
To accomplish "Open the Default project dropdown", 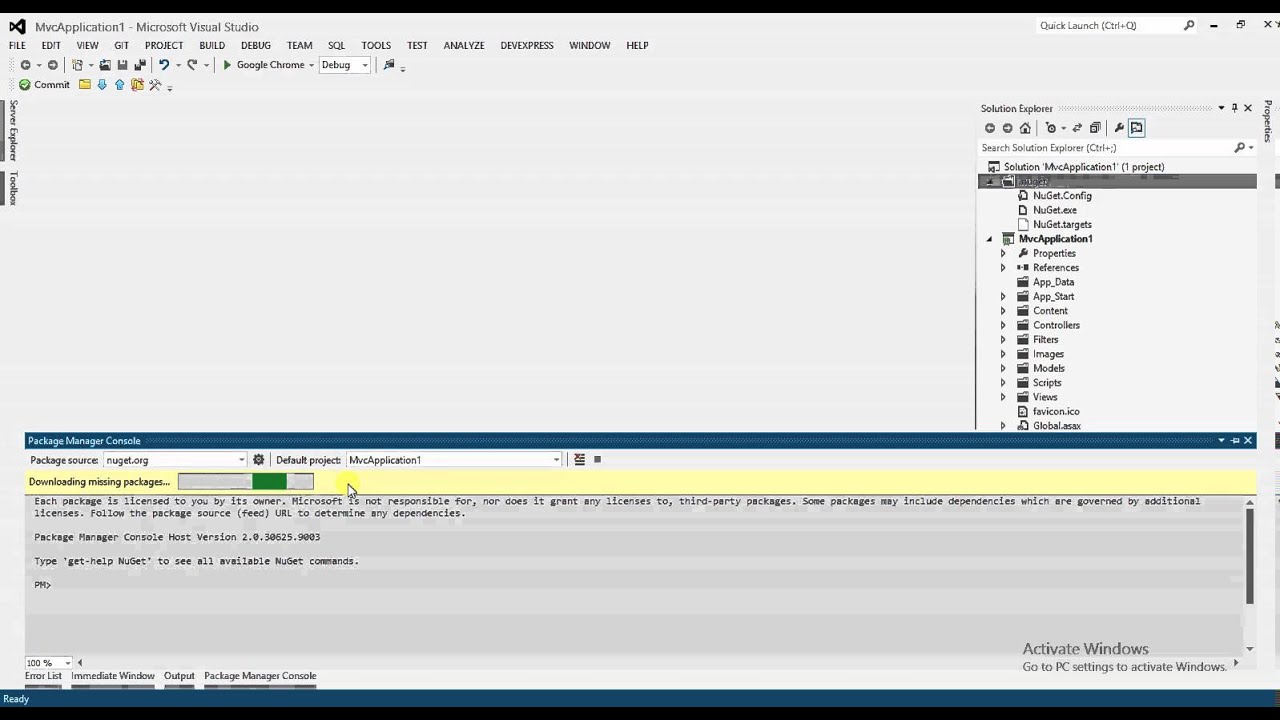I will point(556,460).
